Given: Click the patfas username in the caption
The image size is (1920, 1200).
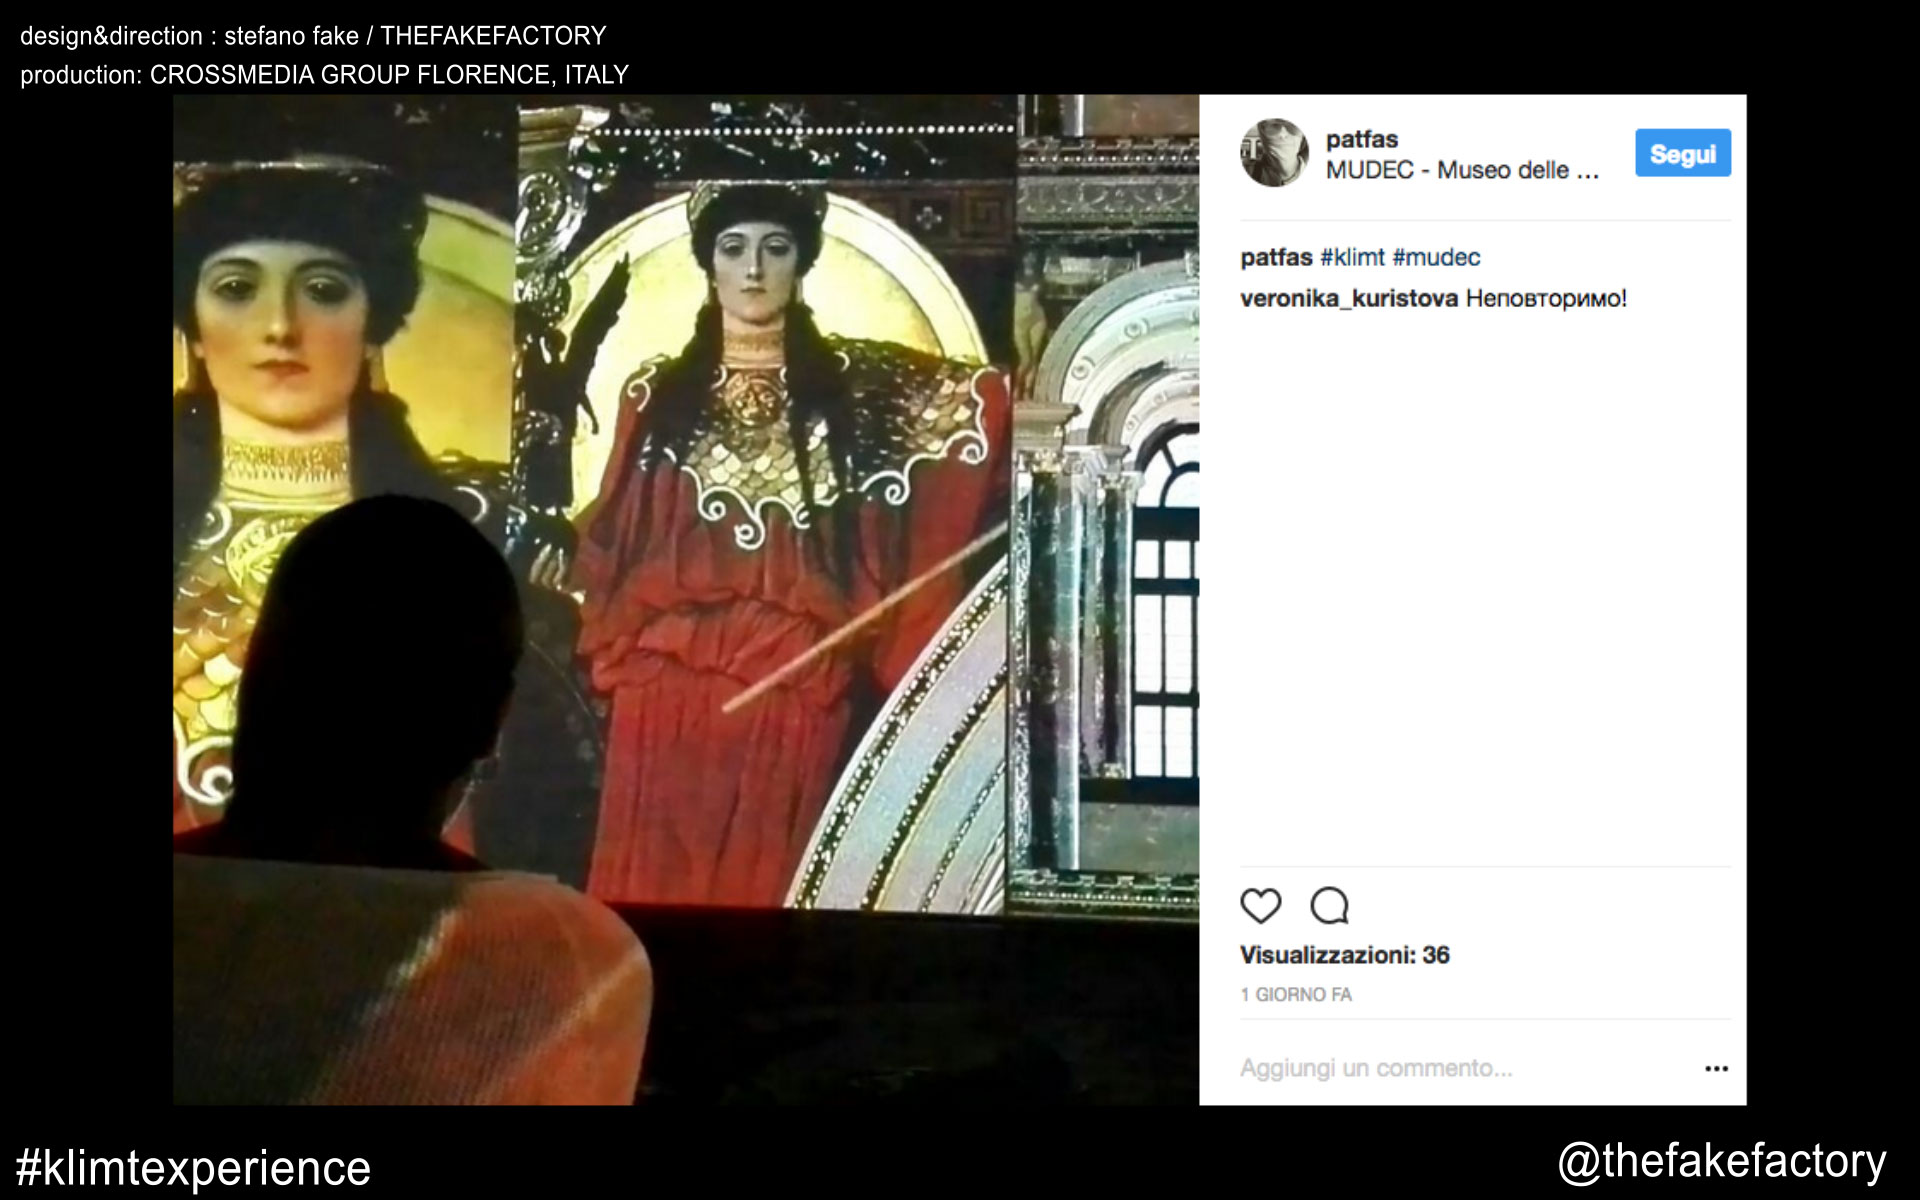Looking at the screenshot, I should 1276,257.
